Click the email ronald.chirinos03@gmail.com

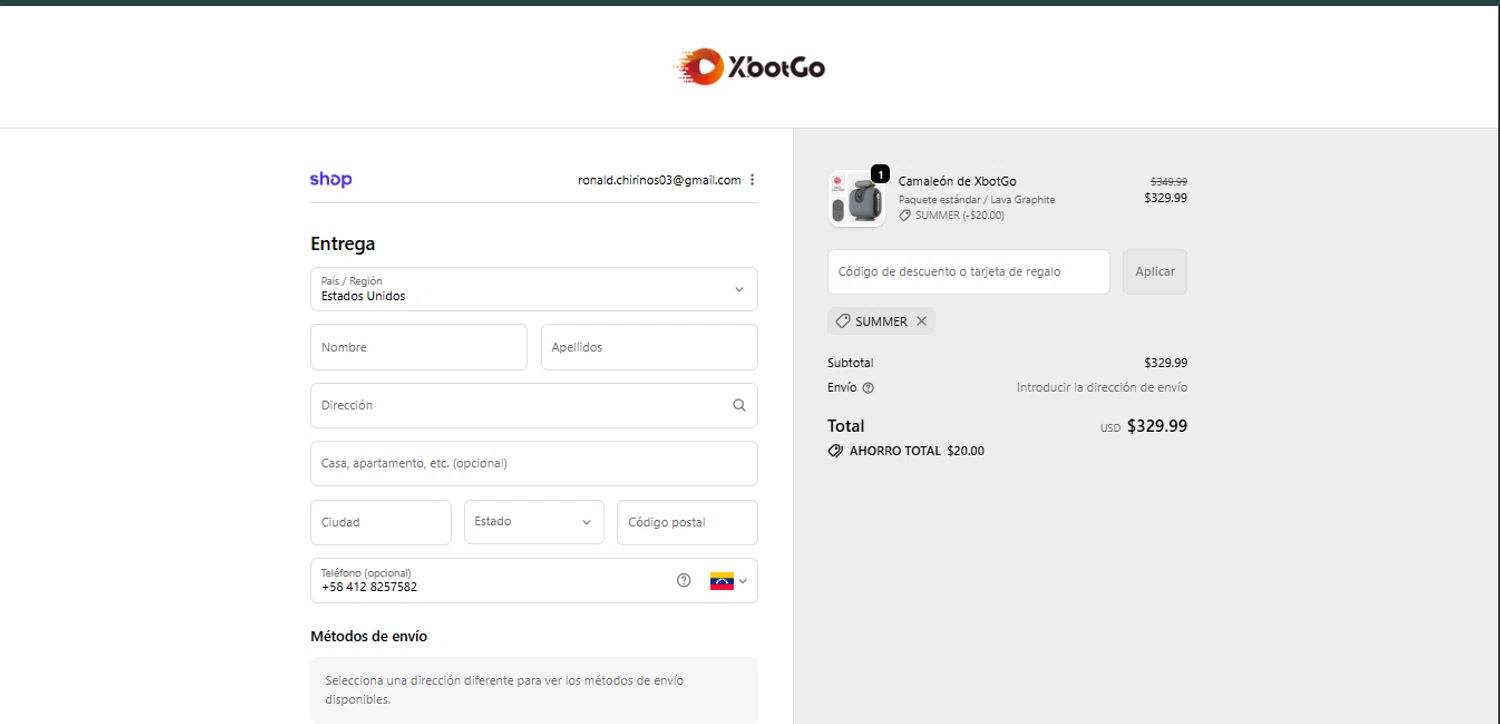coord(659,180)
